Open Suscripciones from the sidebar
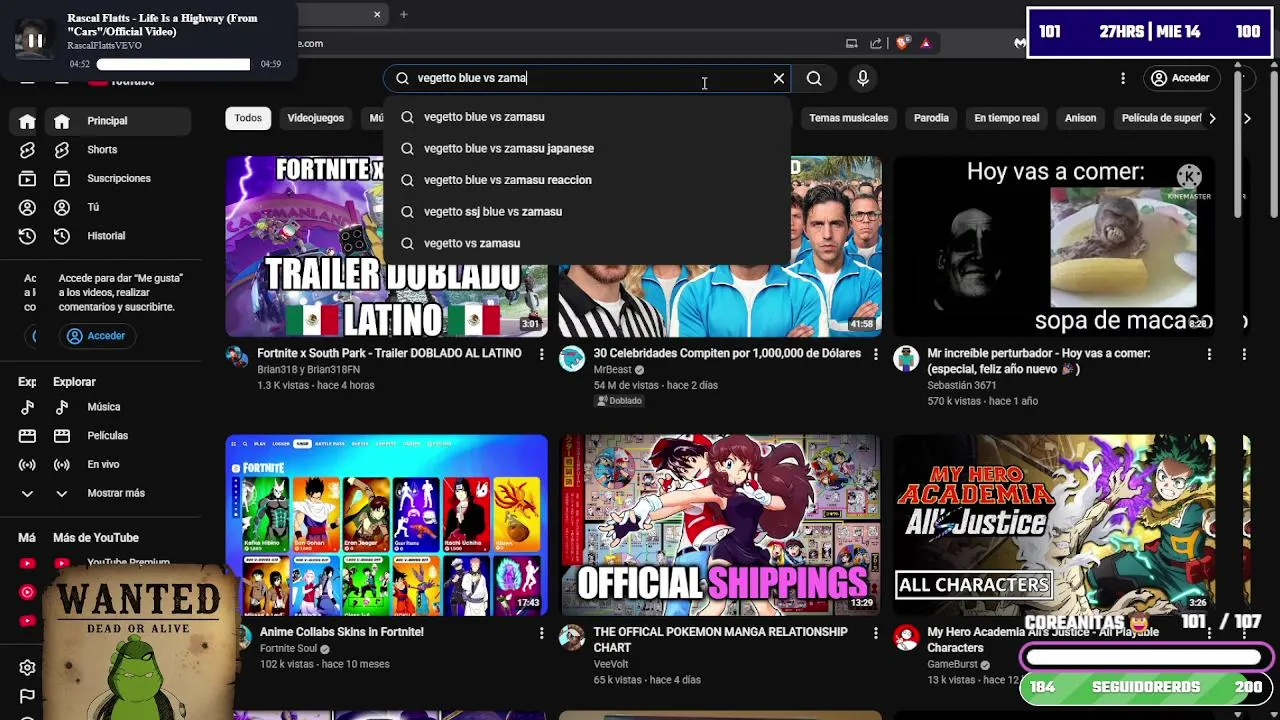This screenshot has height=720, width=1280. click(x=118, y=178)
